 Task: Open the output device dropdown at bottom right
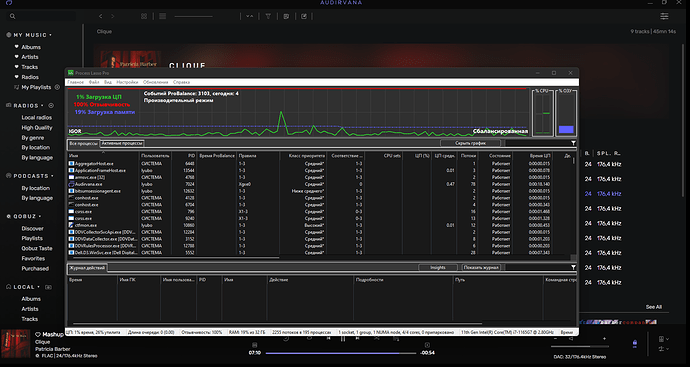point(663,339)
